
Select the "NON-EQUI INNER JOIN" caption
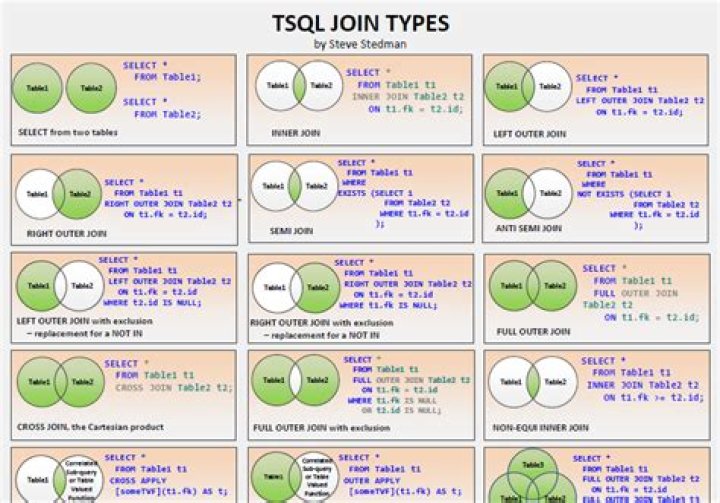click(x=540, y=428)
